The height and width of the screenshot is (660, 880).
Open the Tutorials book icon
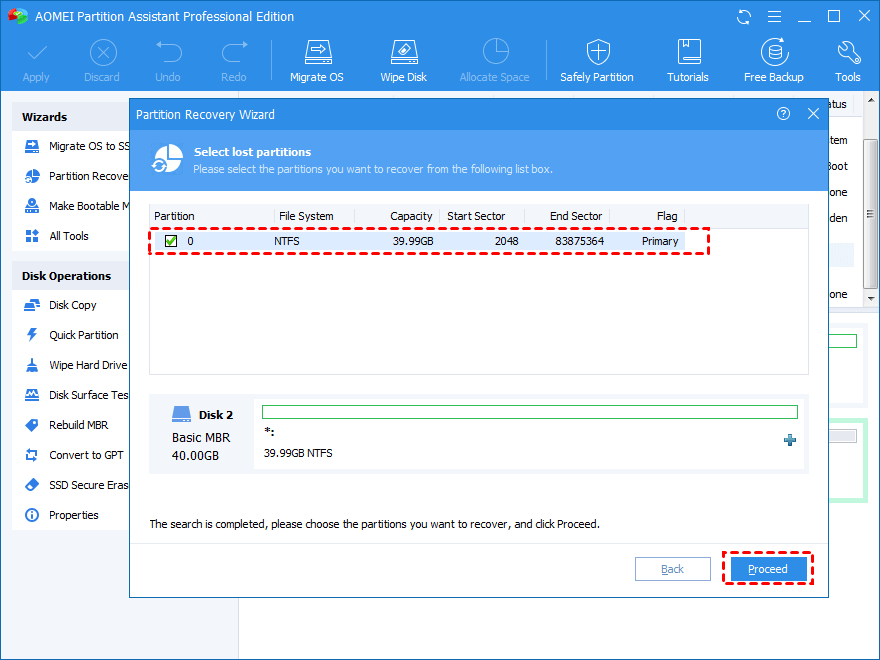(689, 52)
